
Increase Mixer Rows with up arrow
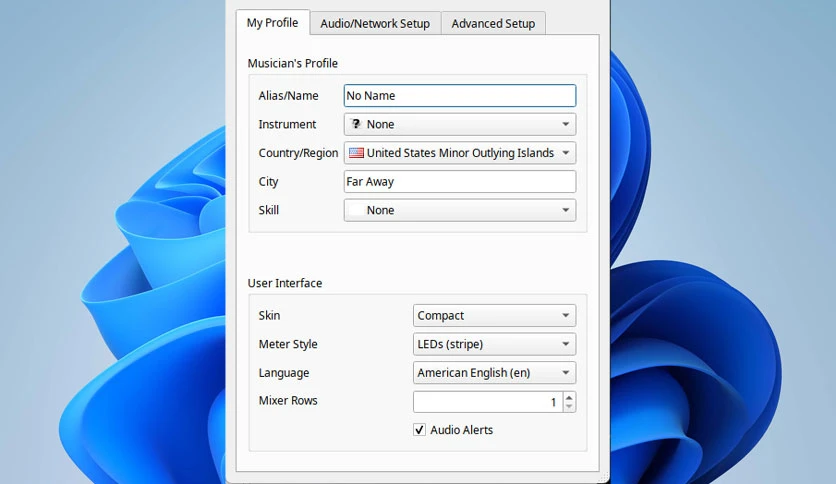(569, 397)
